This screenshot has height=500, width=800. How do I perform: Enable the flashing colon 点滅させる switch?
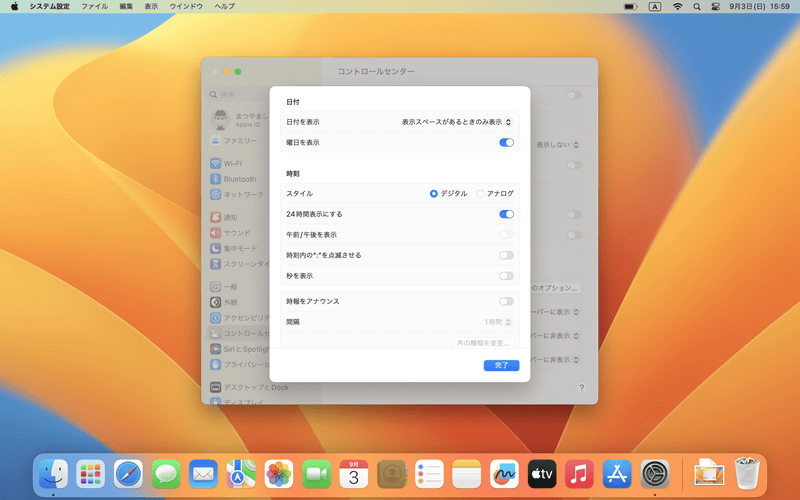tap(506, 255)
